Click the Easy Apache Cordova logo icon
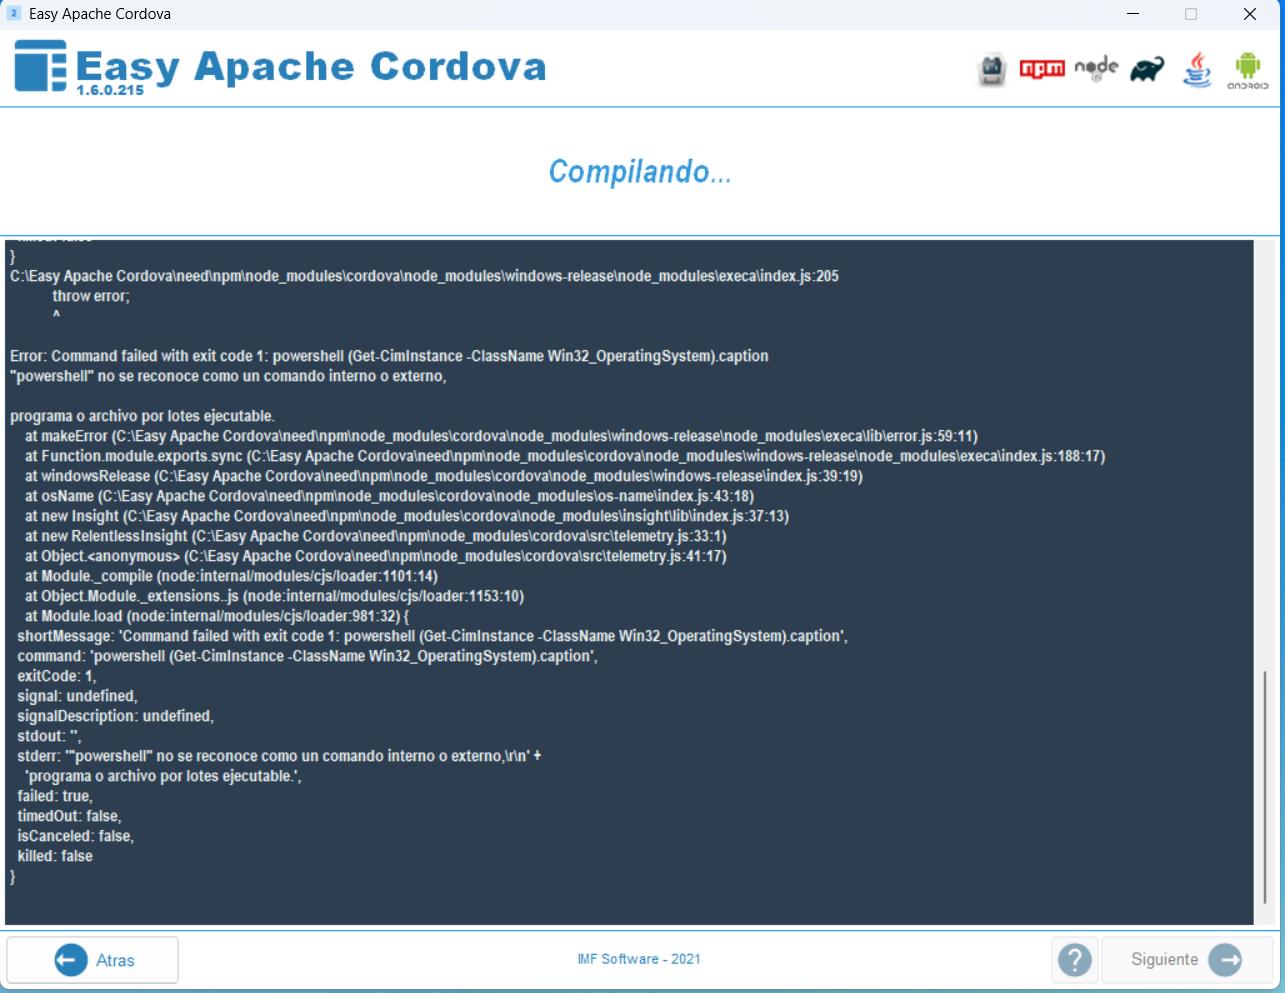 point(41,66)
